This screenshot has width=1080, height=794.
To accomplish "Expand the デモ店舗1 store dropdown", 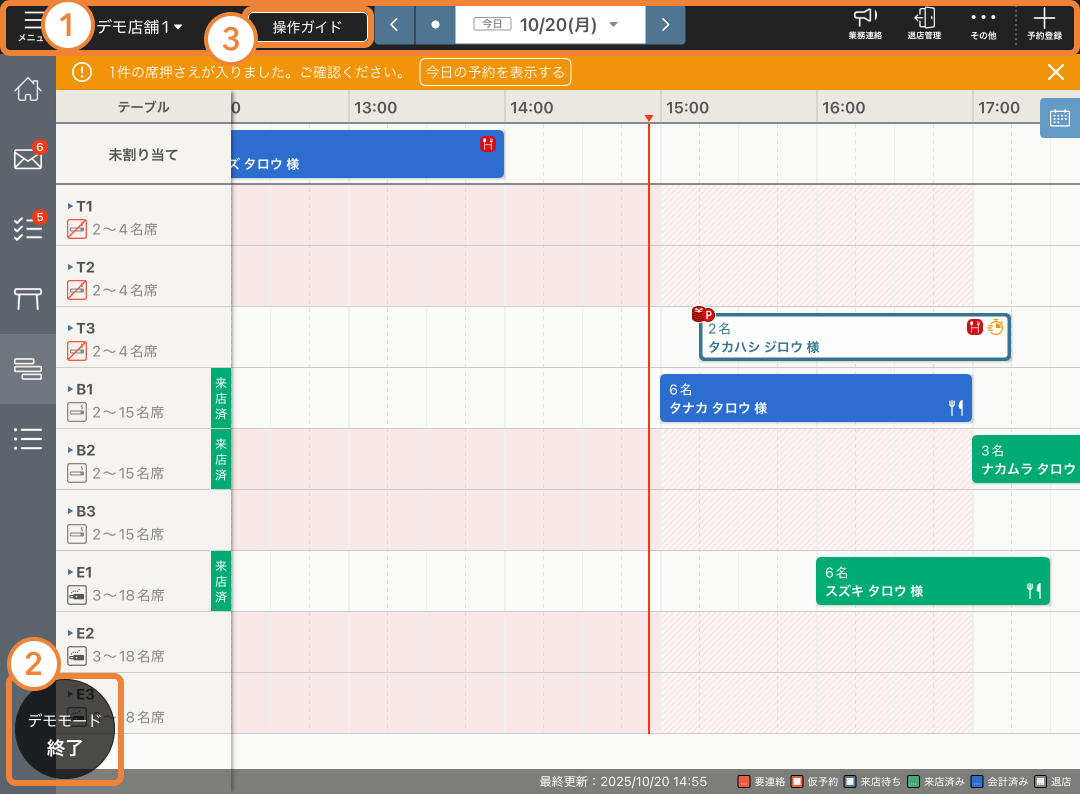I will 140,27.
